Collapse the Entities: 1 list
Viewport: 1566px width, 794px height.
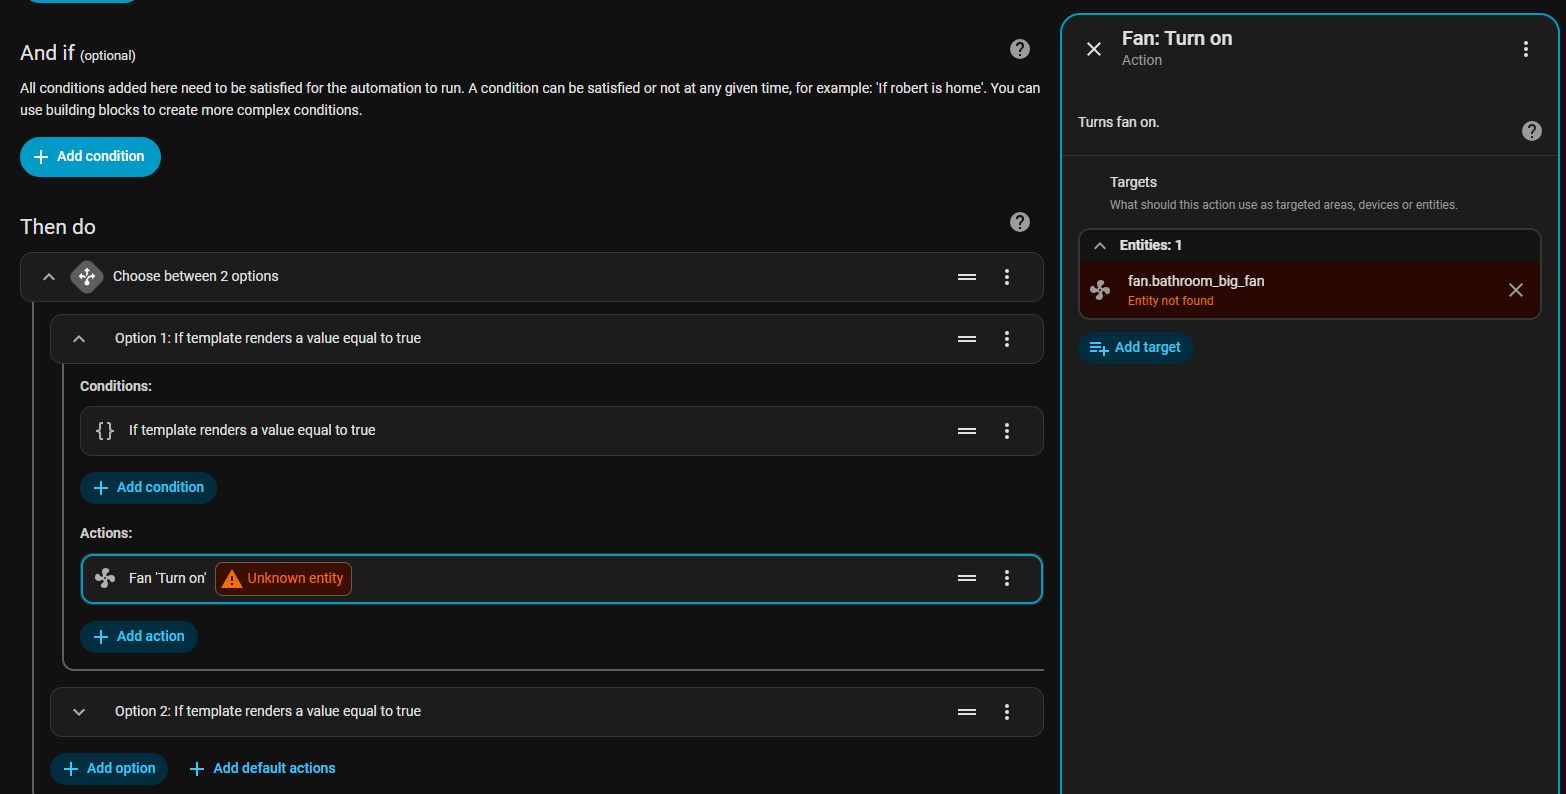[x=1100, y=245]
